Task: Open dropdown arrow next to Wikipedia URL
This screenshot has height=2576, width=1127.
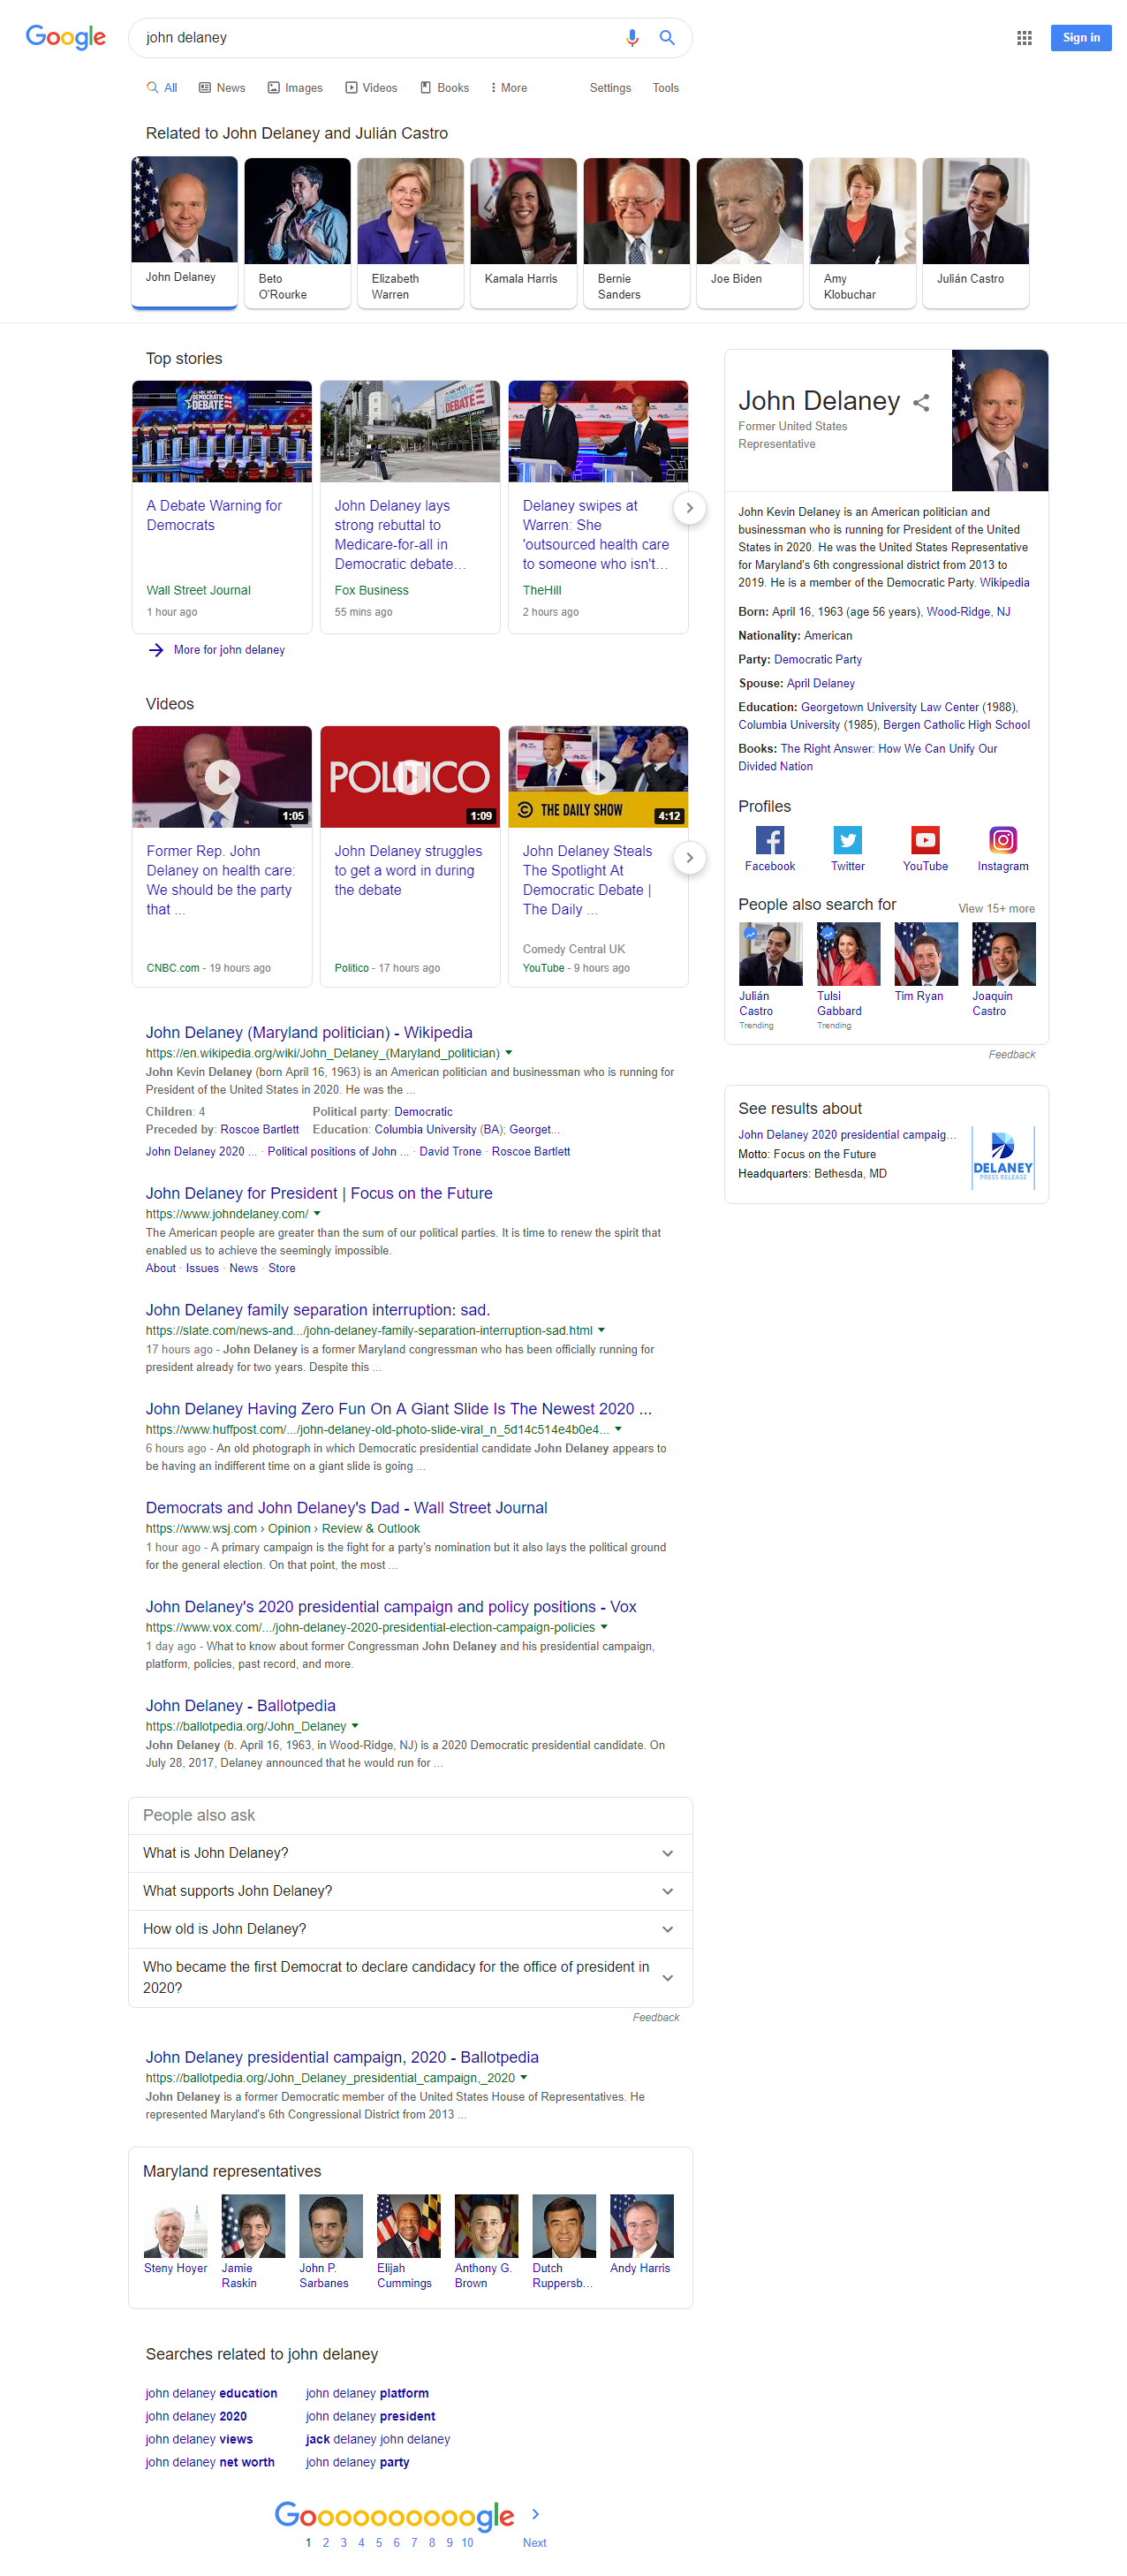Action: click(509, 1053)
